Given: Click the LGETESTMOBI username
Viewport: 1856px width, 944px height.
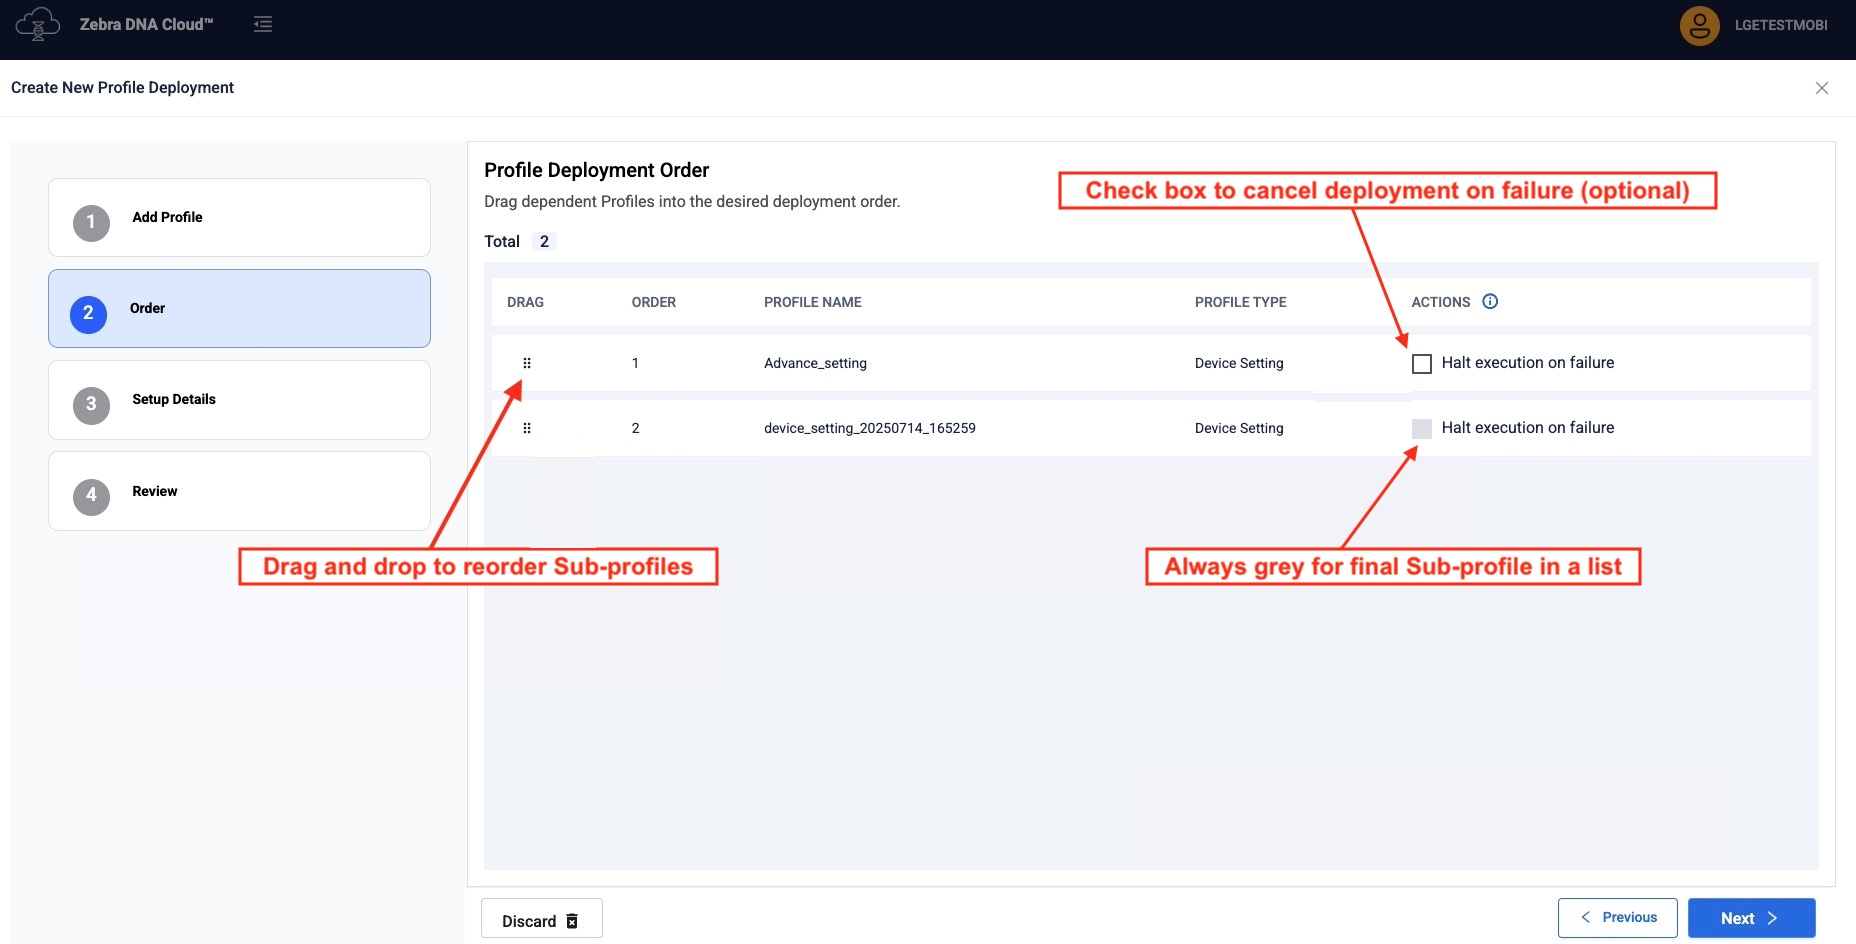Looking at the screenshot, I should coord(1780,26).
